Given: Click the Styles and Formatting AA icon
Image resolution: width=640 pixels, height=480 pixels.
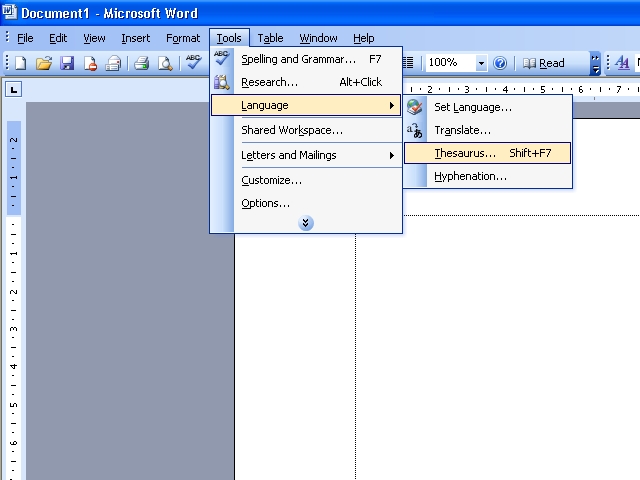Looking at the screenshot, I should pyautogui.click(x=622, y=63).
